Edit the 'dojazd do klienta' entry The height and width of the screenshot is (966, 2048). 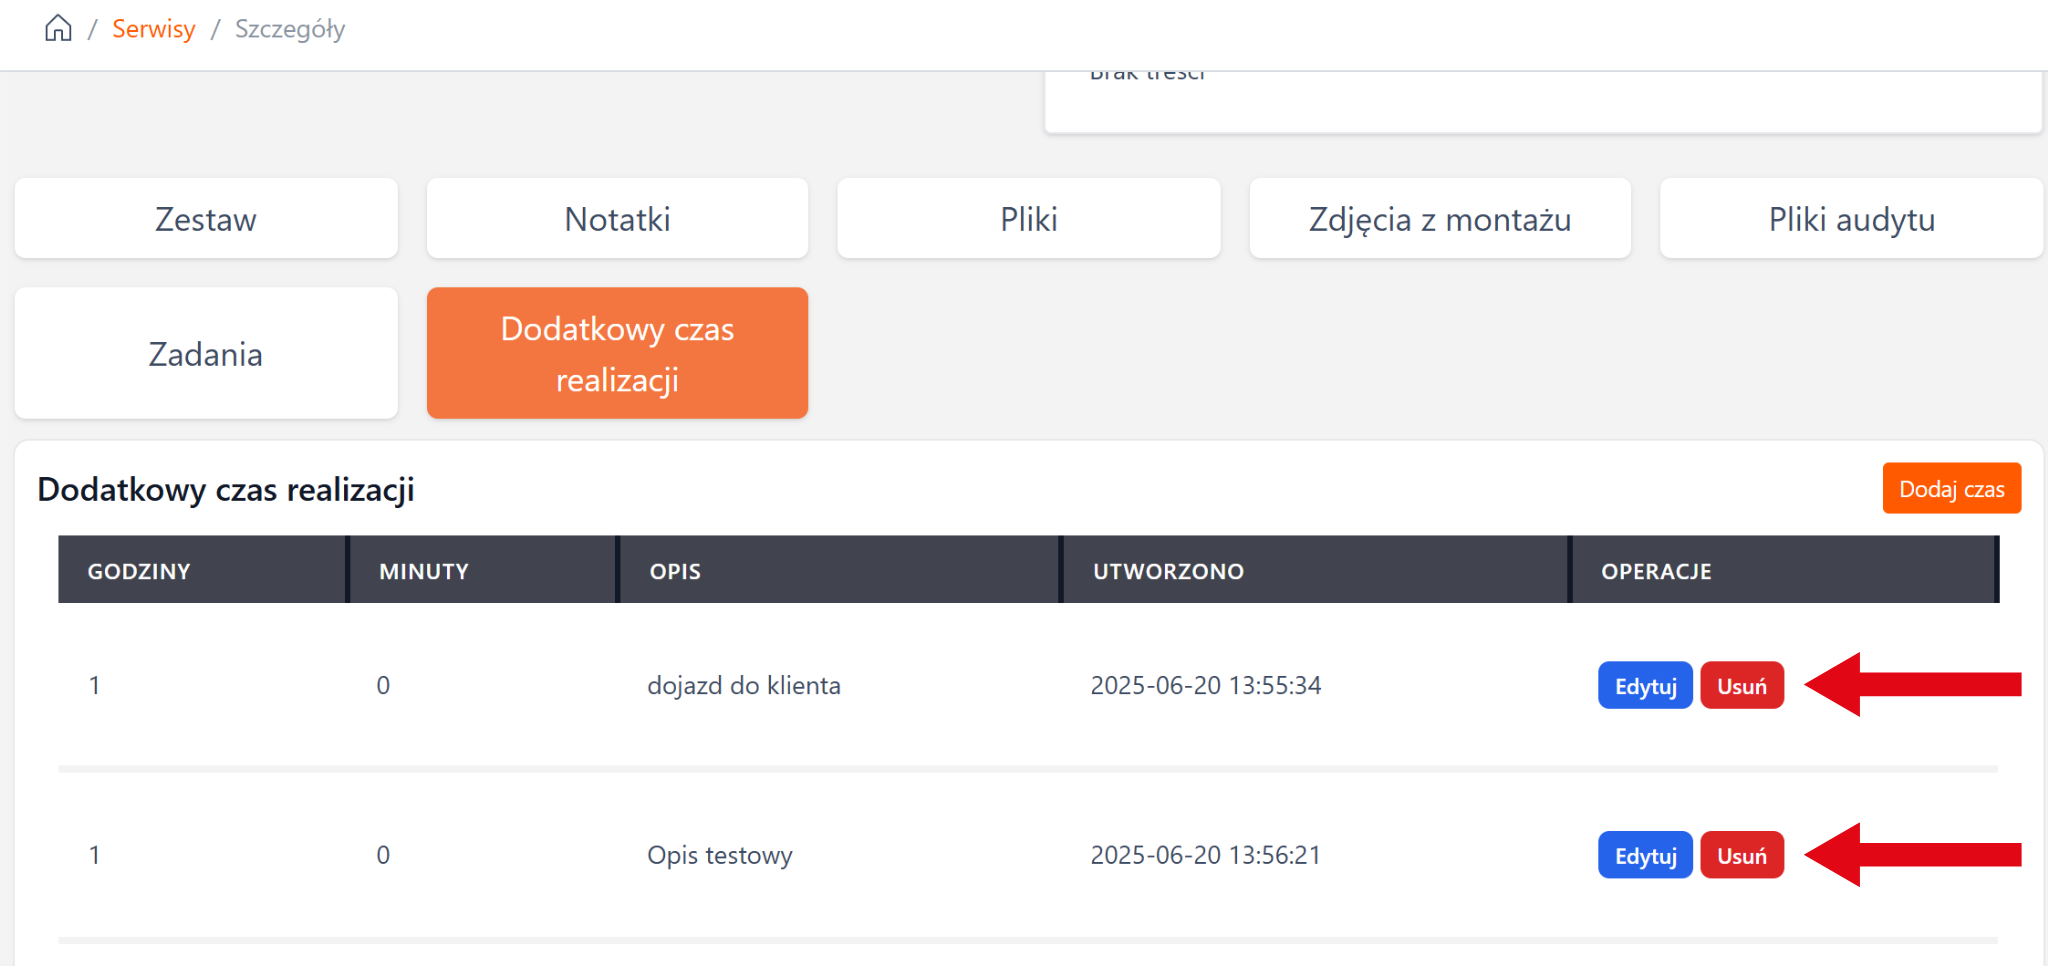click(1644, 686)
